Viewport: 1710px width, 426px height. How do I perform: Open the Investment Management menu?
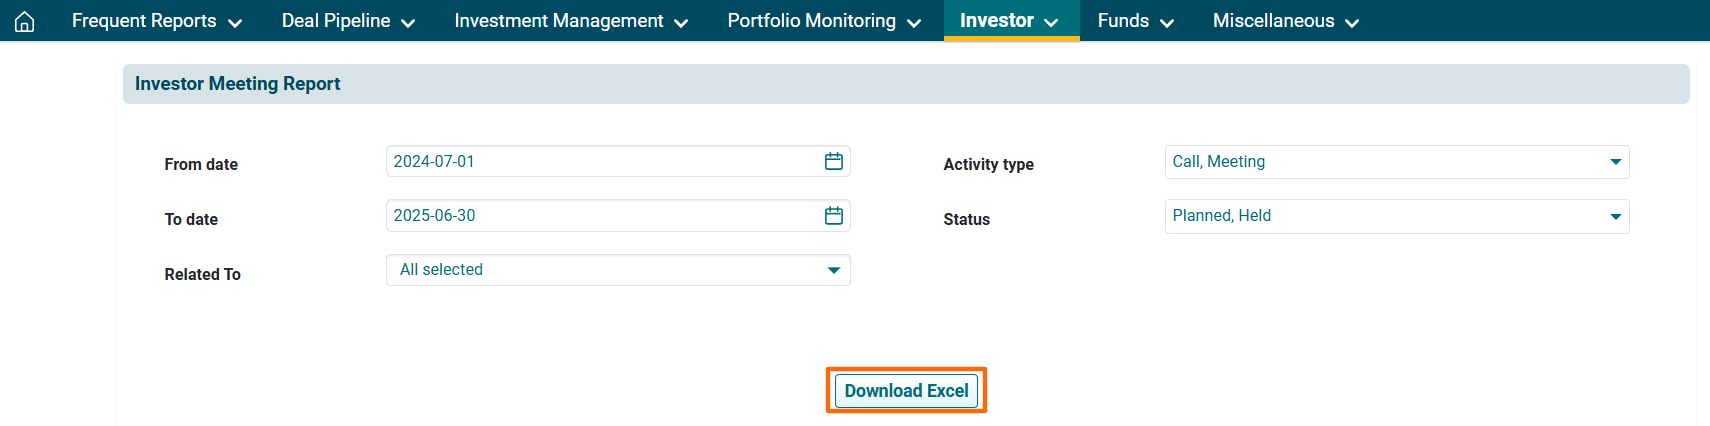(570, 21)
